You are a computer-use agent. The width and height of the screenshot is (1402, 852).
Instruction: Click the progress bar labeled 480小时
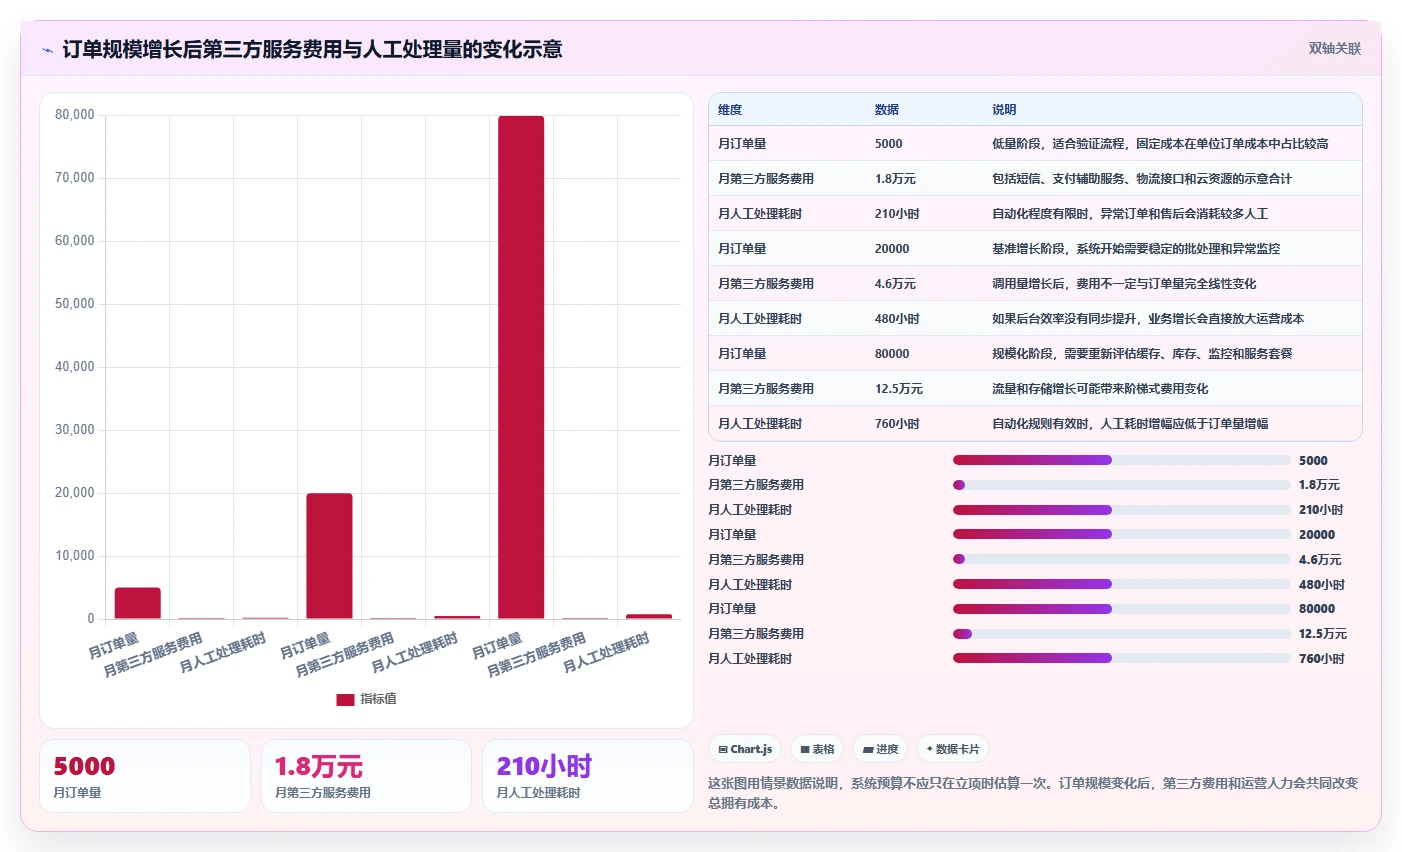(1122, 584)
